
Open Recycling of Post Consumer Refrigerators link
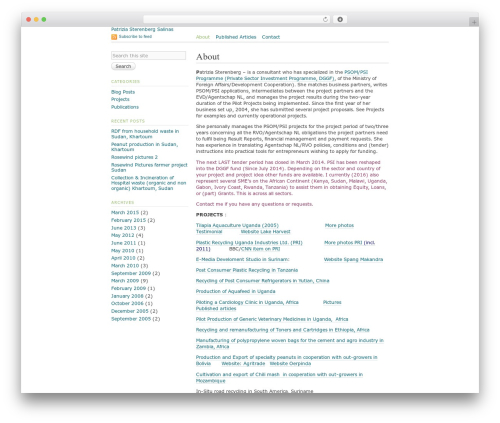click(x=262, y=281)
